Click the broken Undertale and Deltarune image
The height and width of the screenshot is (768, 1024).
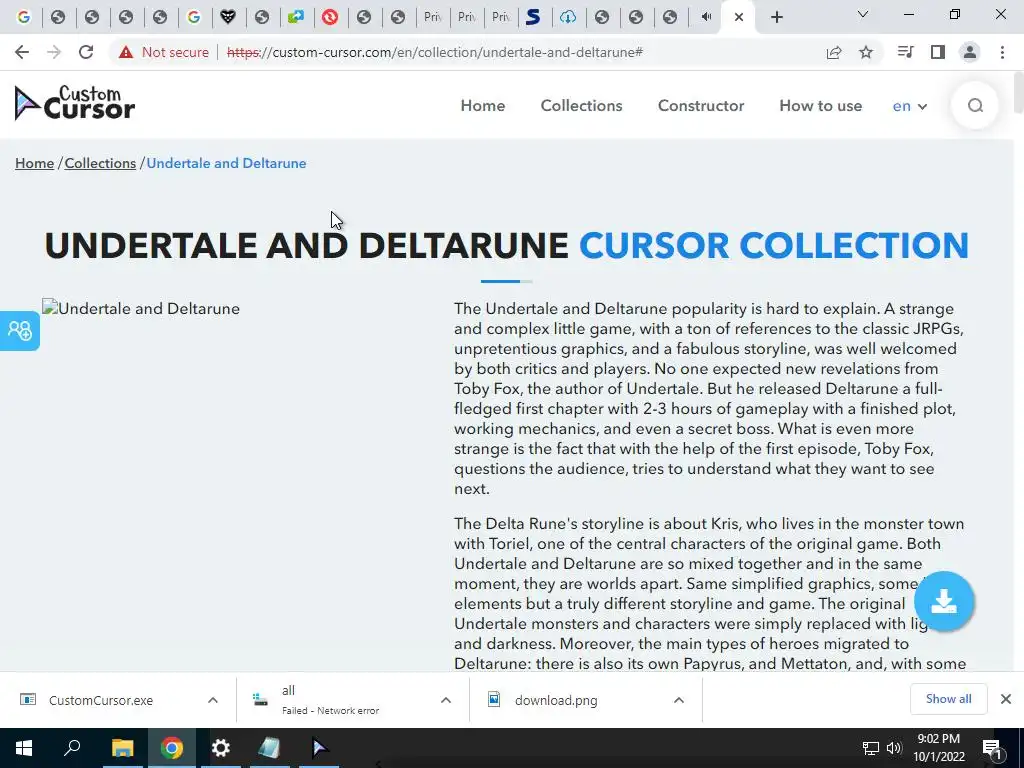point(141,308)
